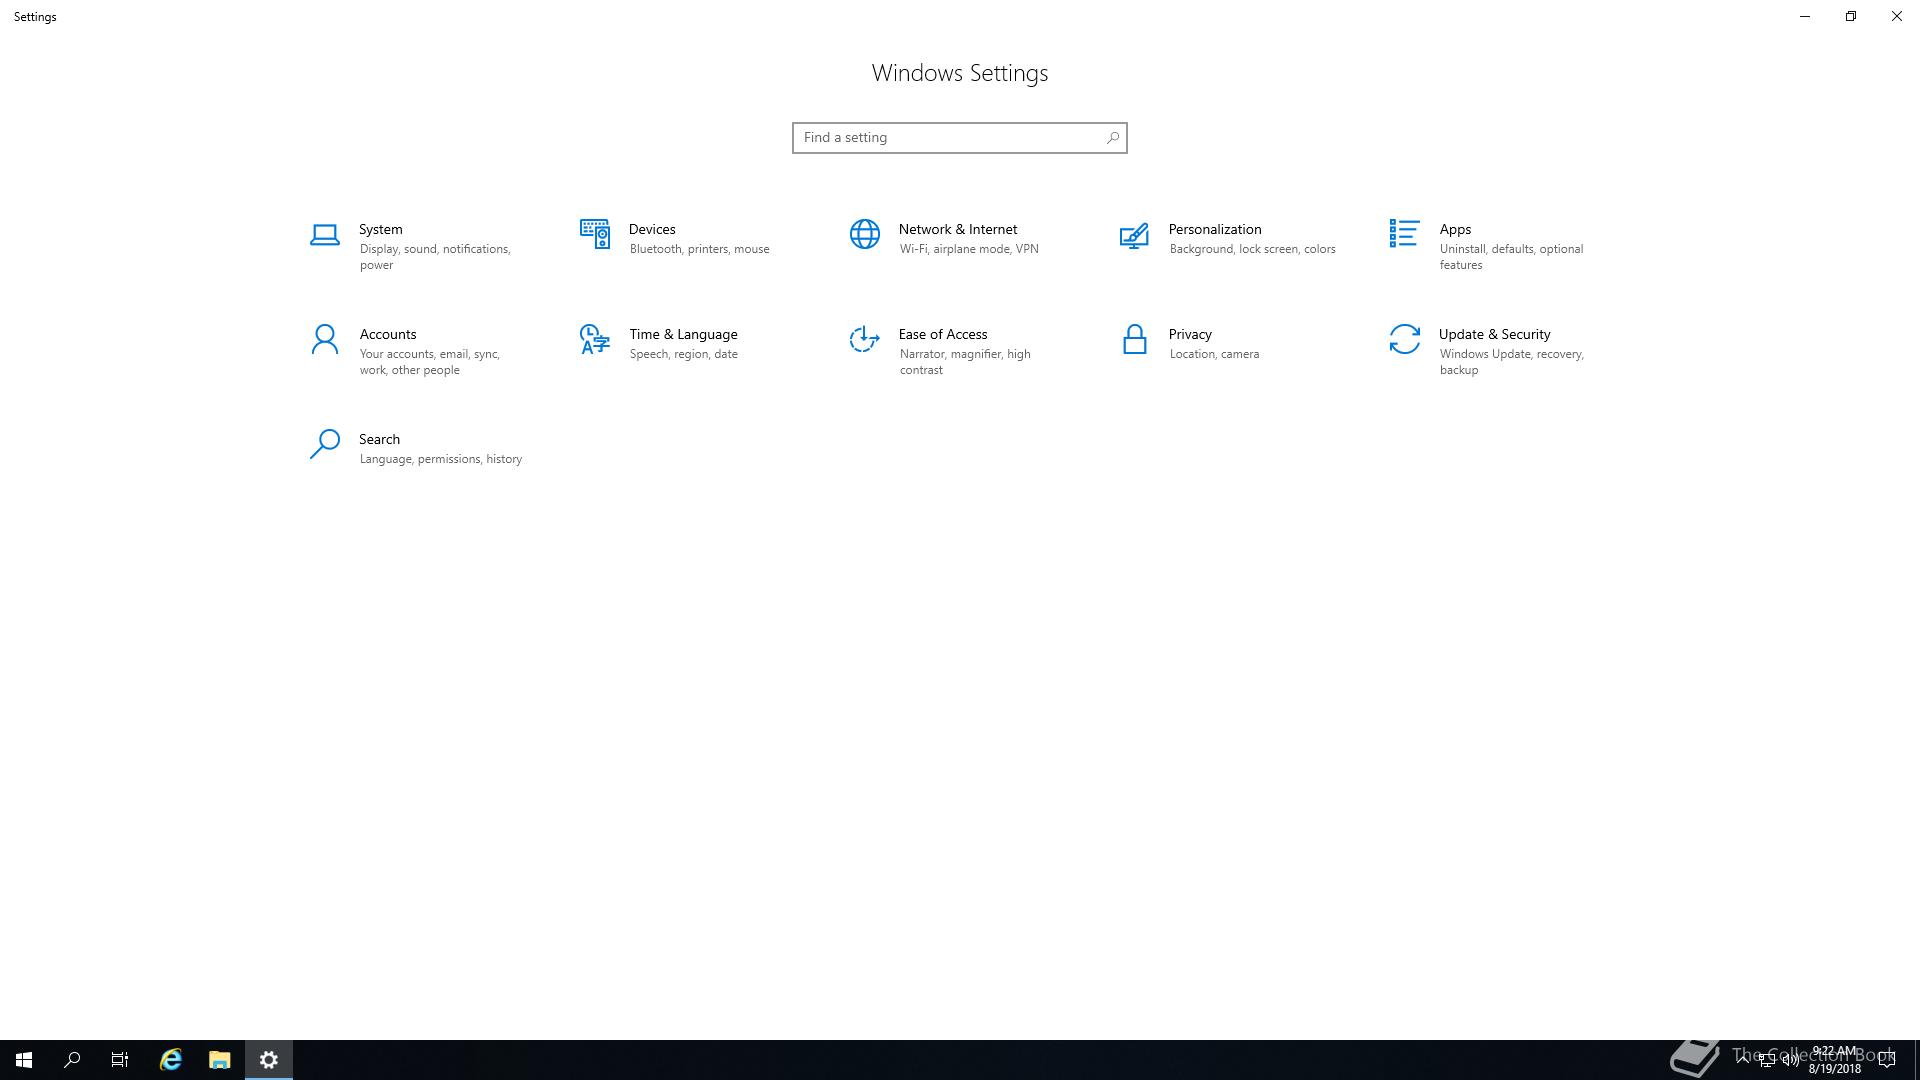Screen dimensions: 1920x1080
Task: Open the Network & Internet globe icon
Action: click(865, 234)
